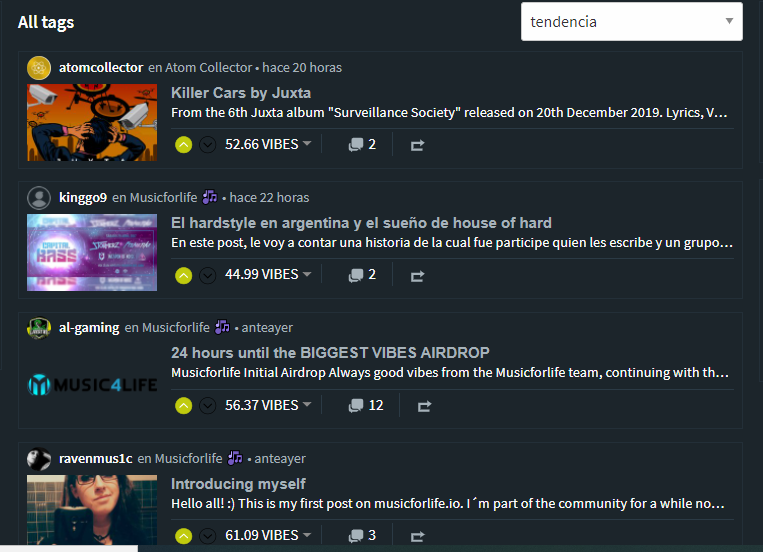The height and width of the screenshot is (552, 763).
Task: Upvote the BIGGEST VIBES AIRDROP post
Action: point(183,405)
